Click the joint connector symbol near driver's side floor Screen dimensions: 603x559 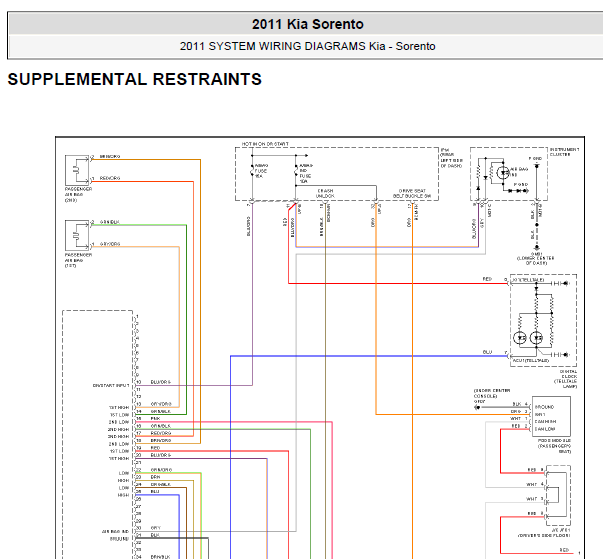click(x=557, y=496)
